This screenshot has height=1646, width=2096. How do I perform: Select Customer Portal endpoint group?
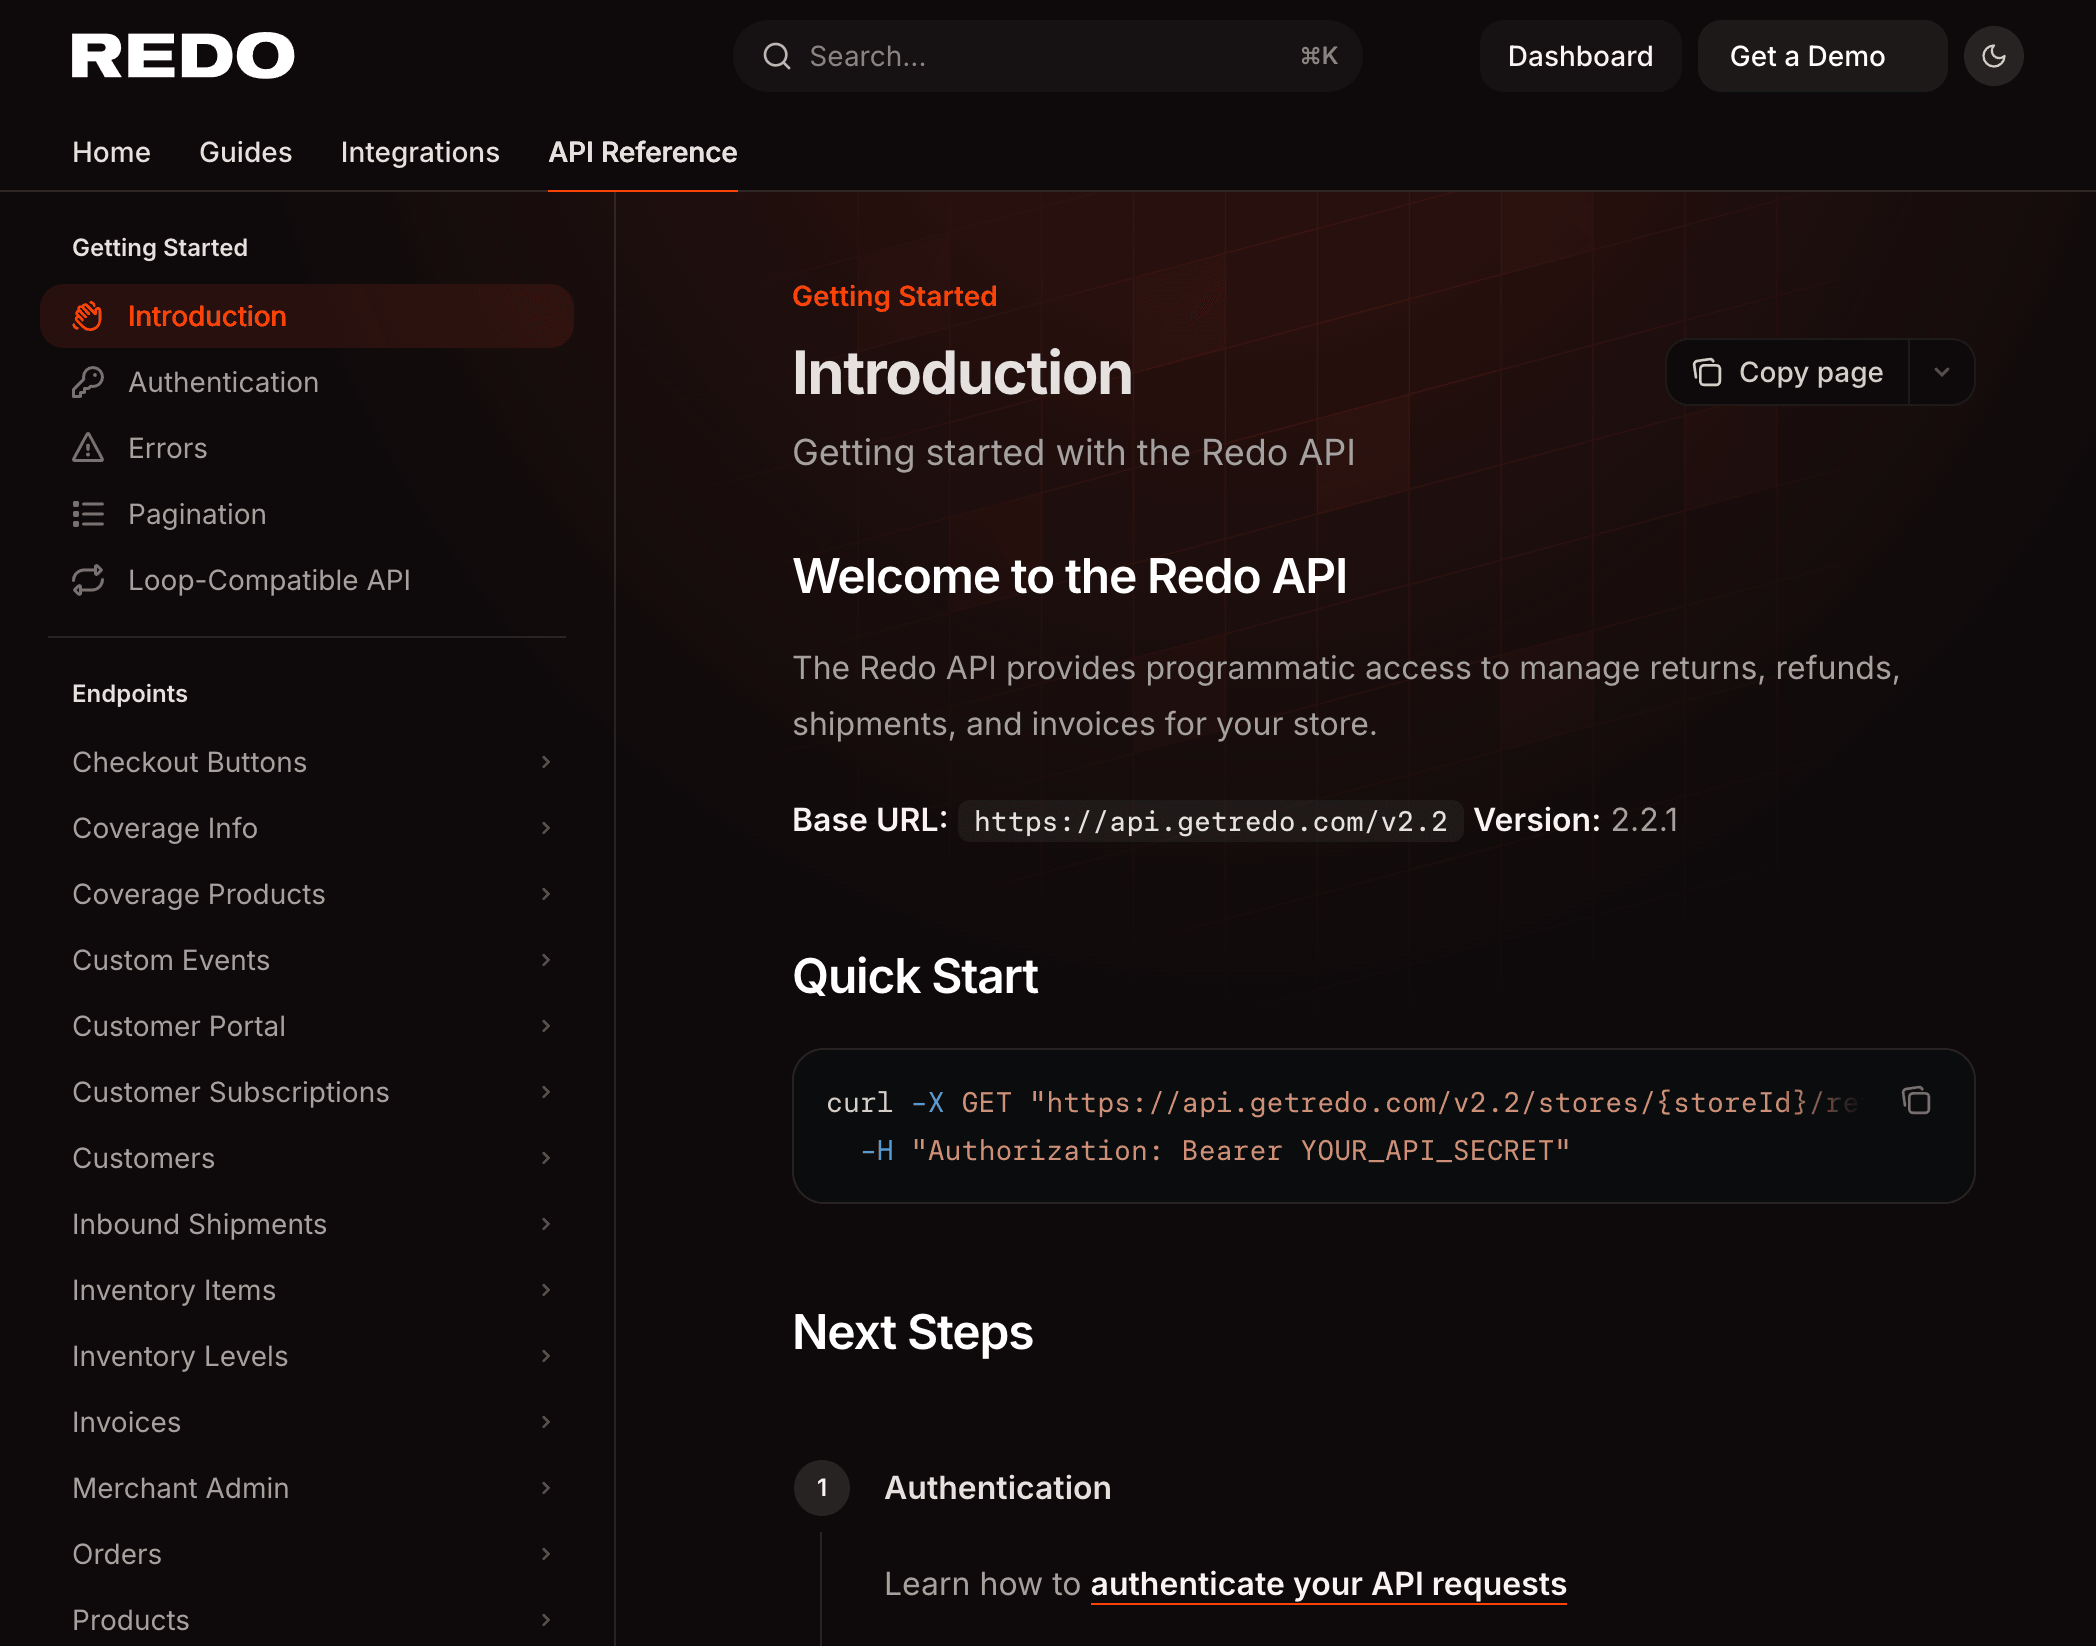pos(307,1026)
